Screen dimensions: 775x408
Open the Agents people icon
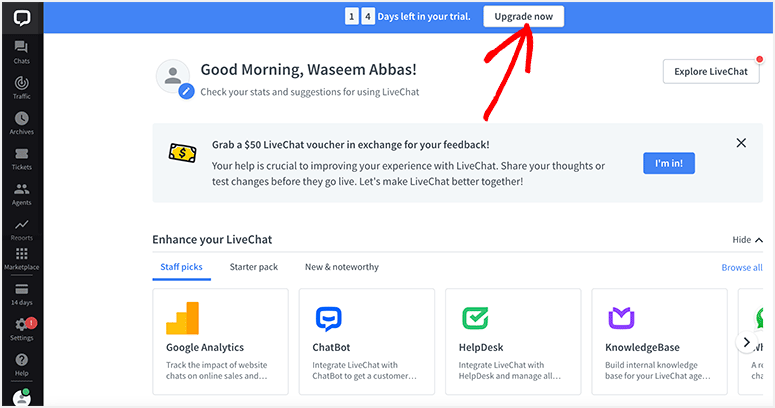click(x=21, y=188)
